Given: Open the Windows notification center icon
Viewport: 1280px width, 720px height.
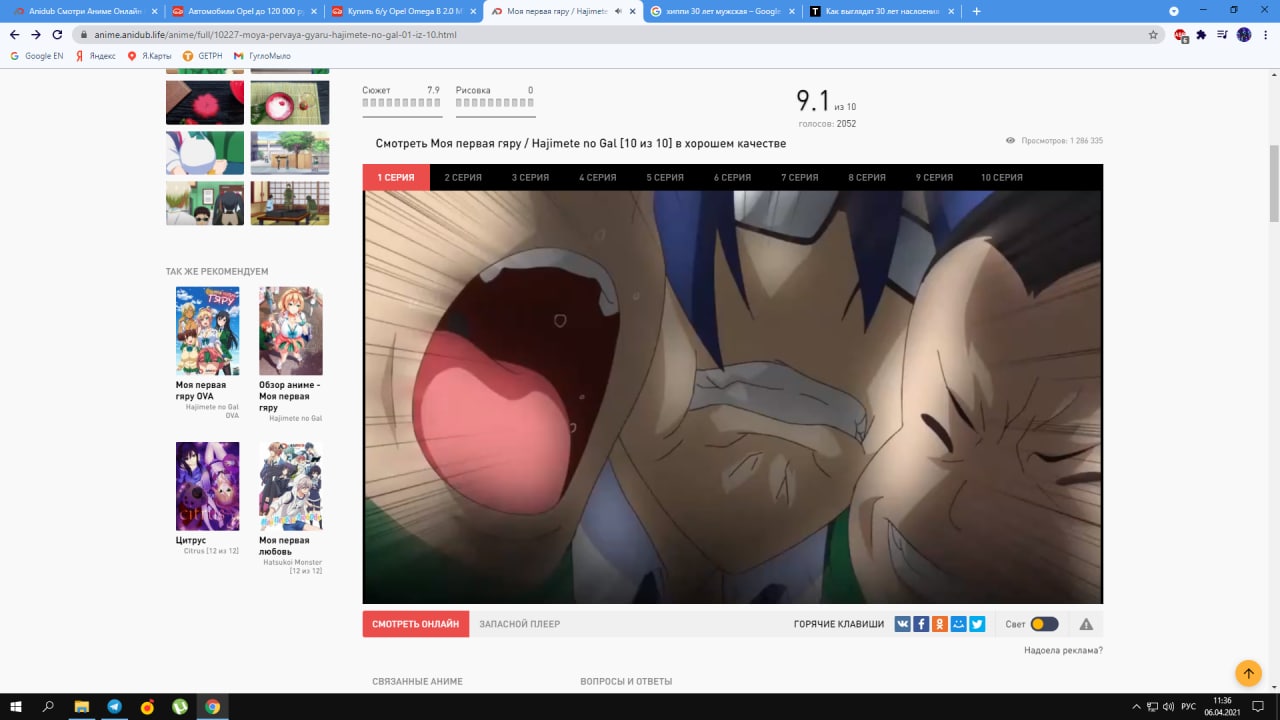Looking at the screenshot, I should coord(1259,706).
